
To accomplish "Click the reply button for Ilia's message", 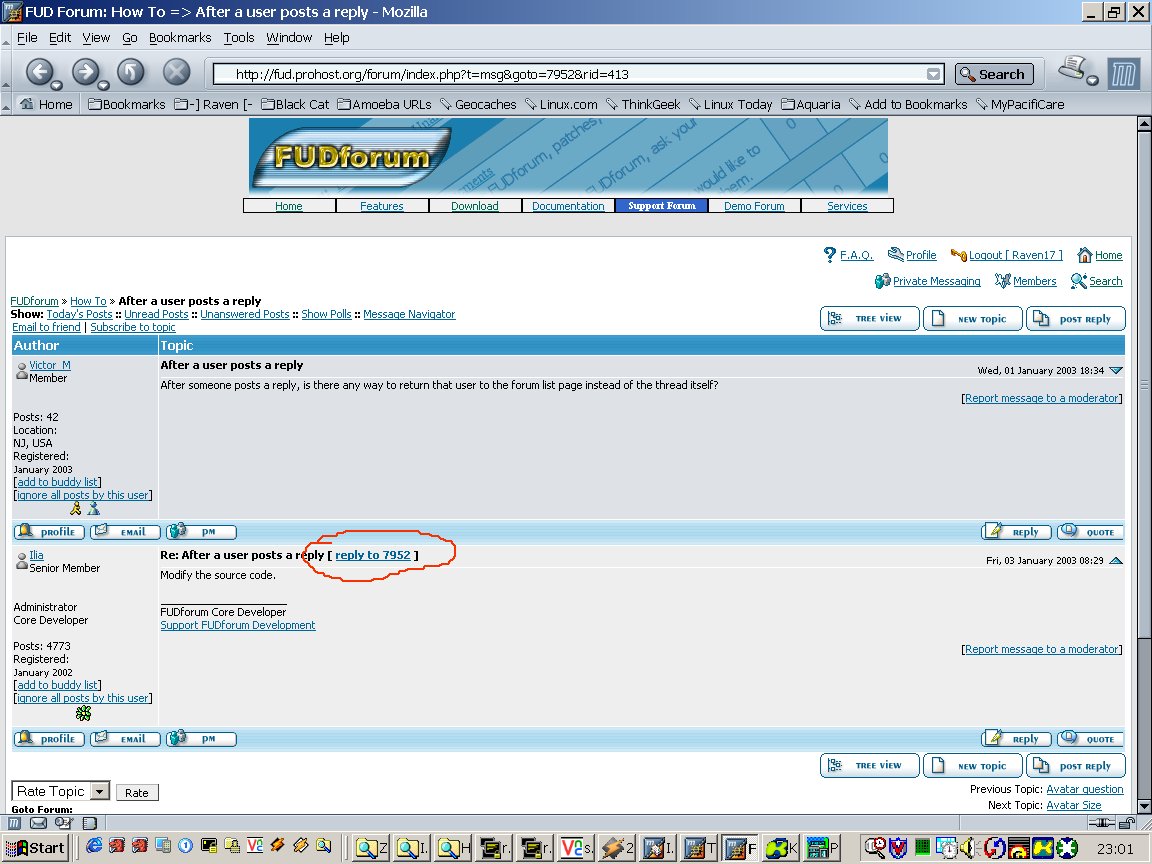I will 1016,739.
